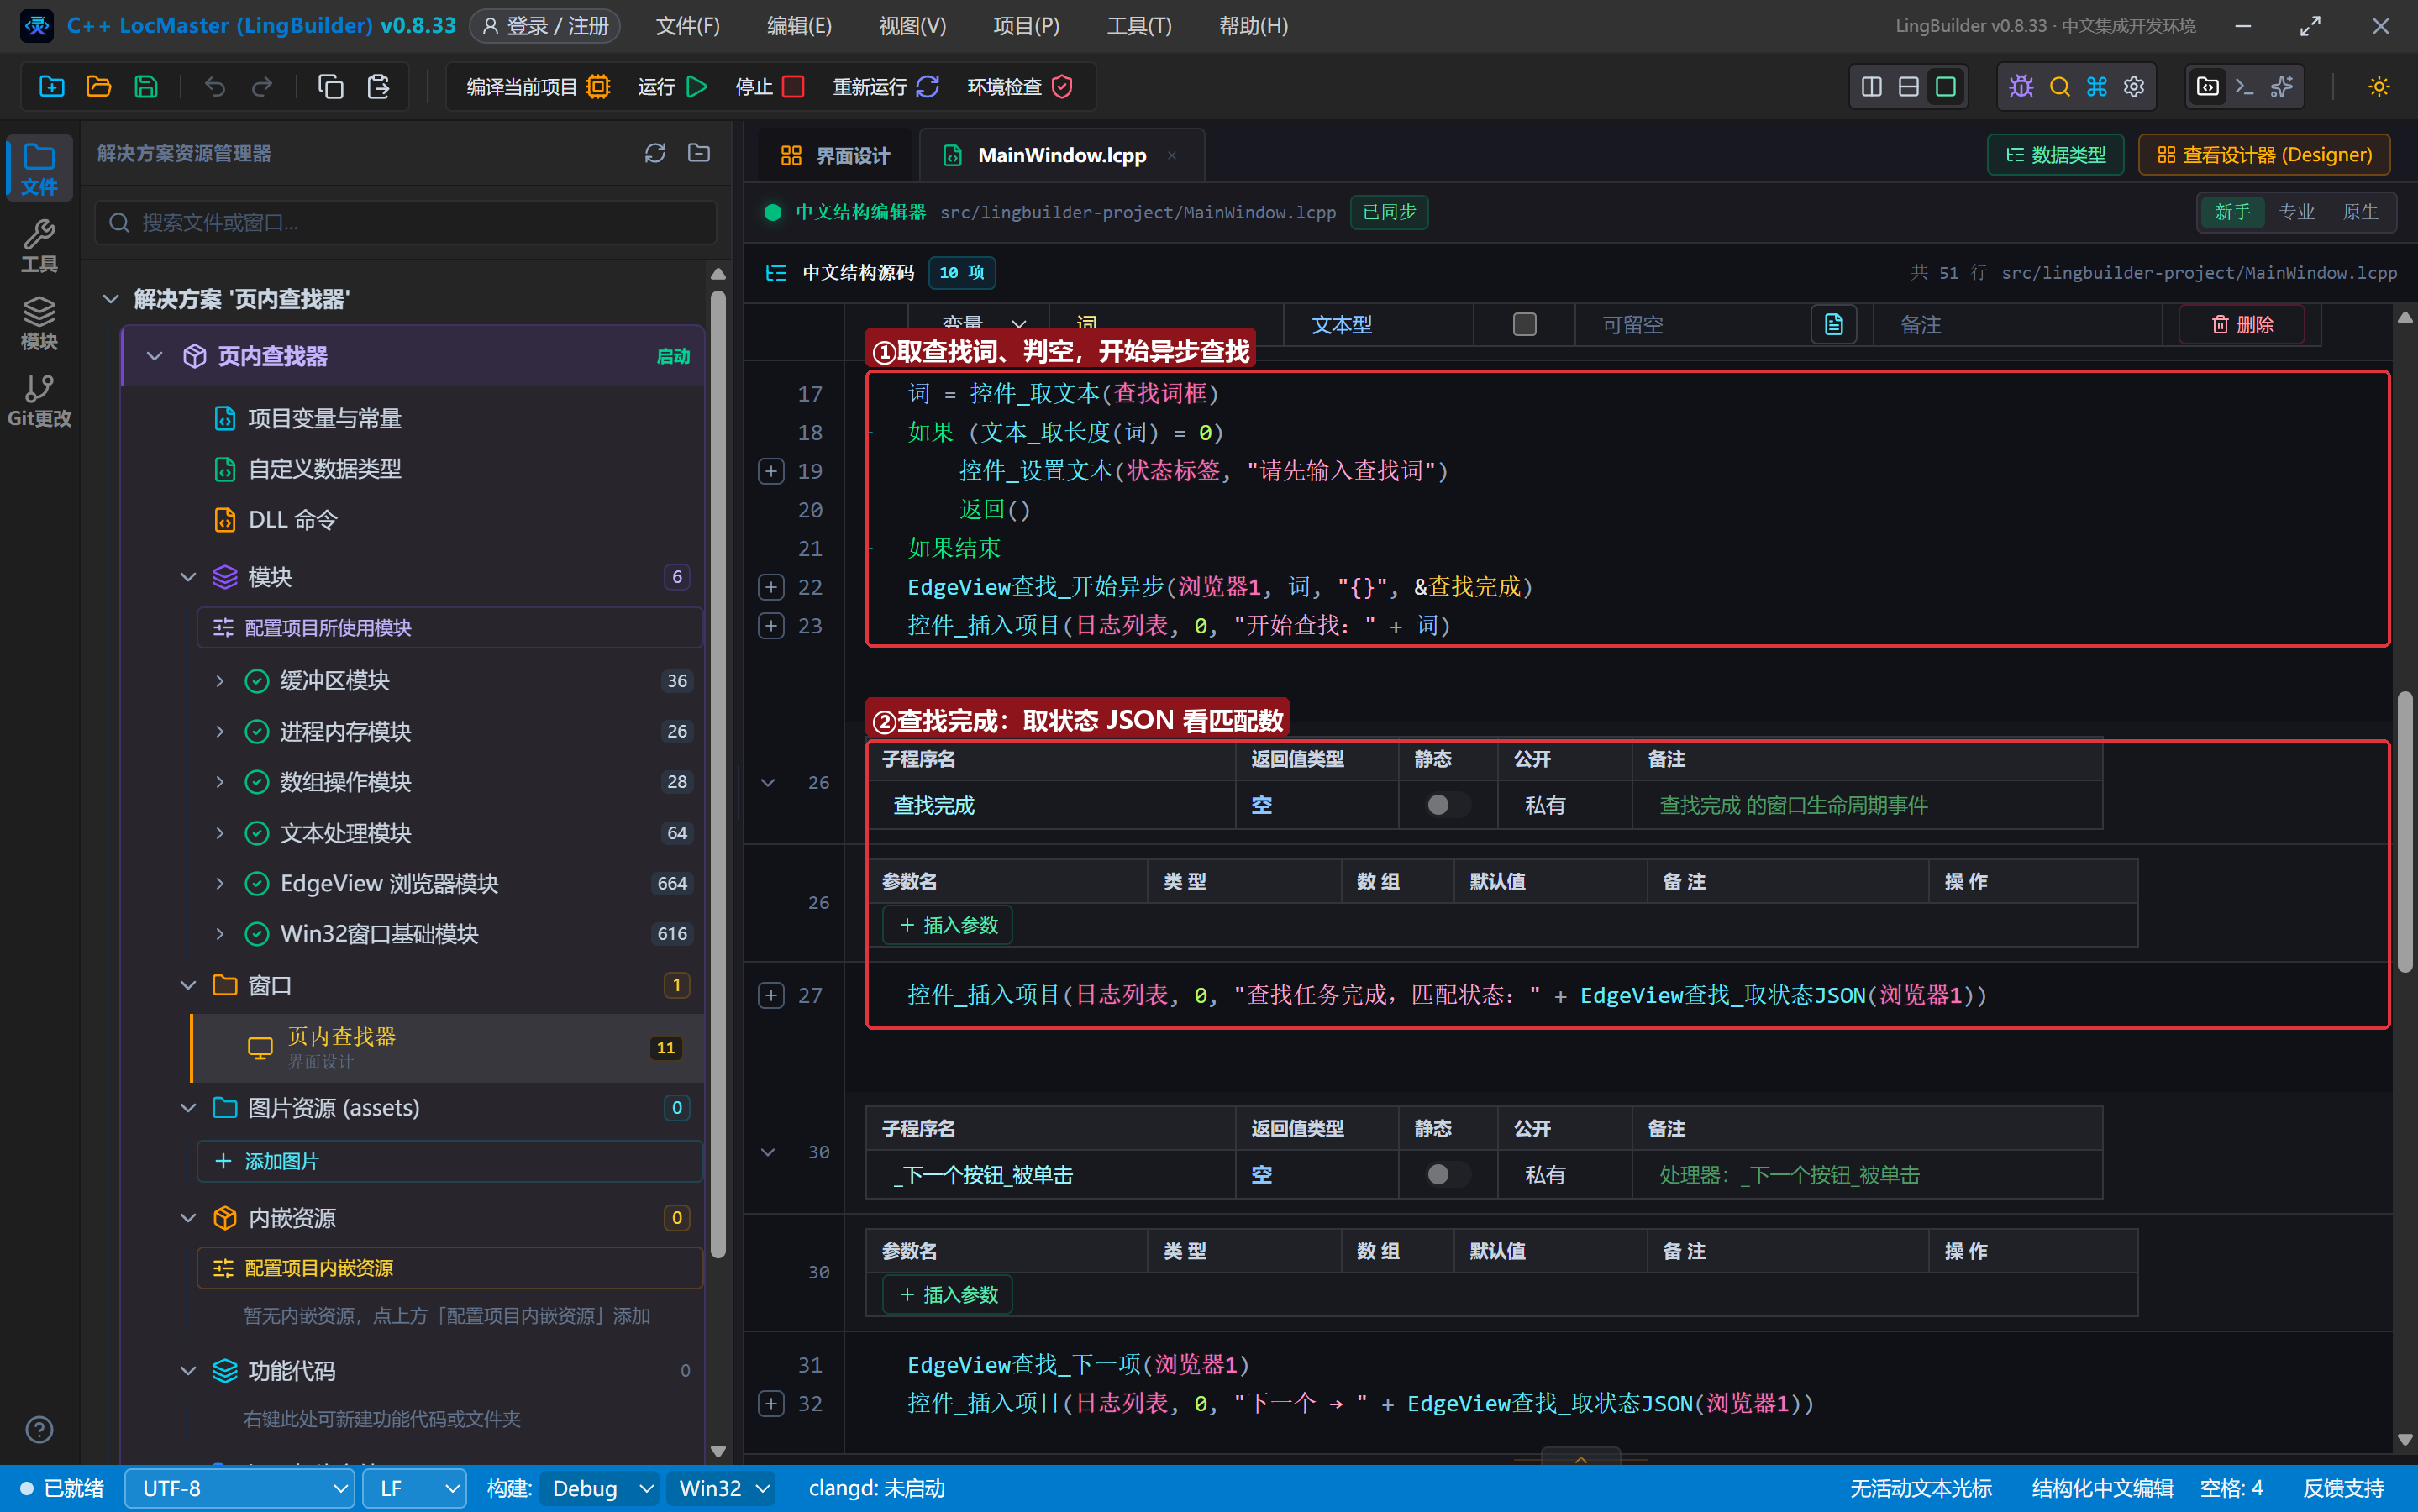Viewport: 2418px width, 1512px height.
Task: Select the split vertical layout icon
Action: (x=1871, y=87)
